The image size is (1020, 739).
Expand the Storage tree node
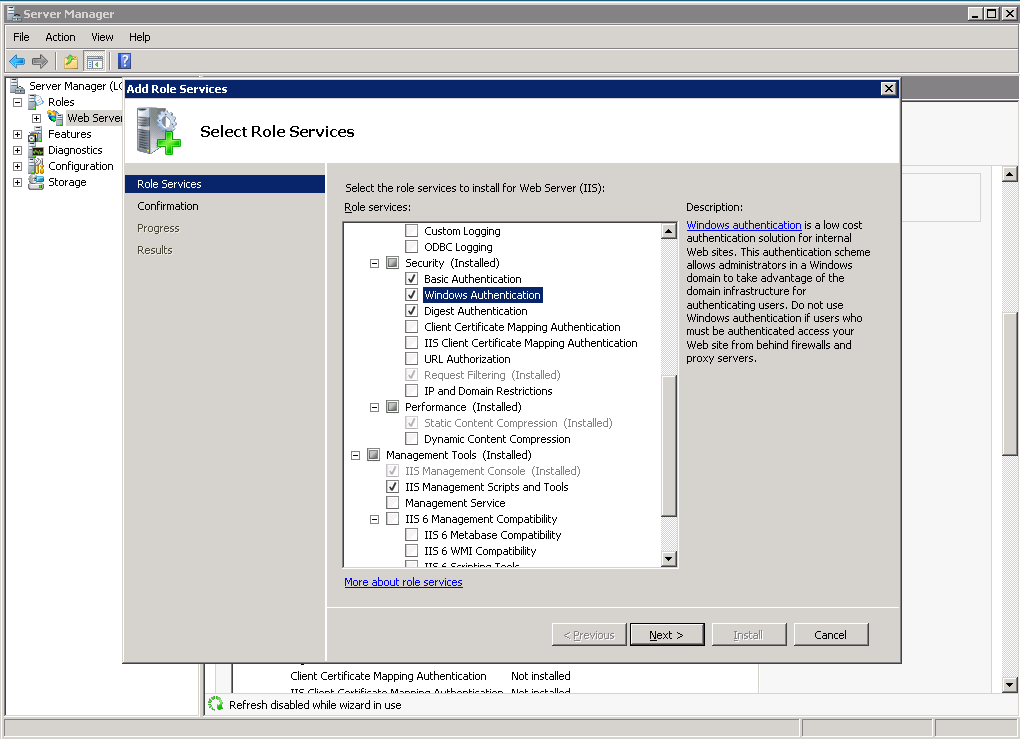tap(18, 183)
